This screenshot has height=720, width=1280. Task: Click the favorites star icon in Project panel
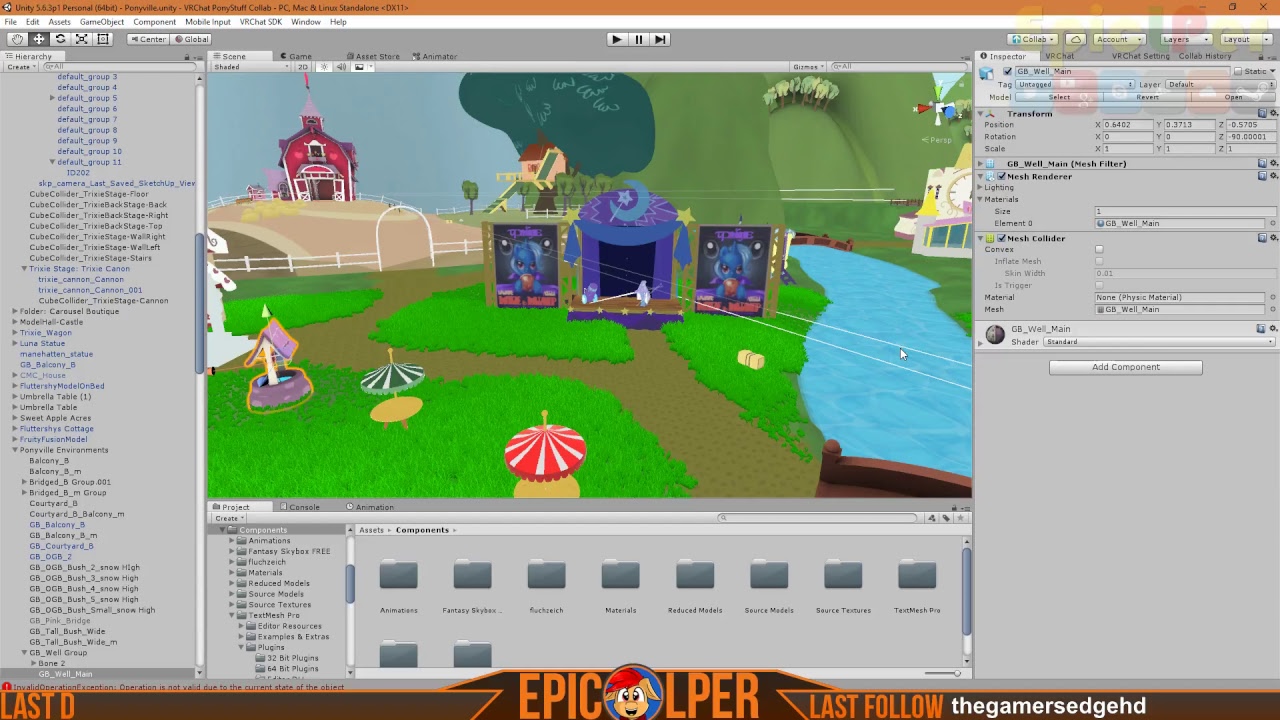click(x=961, y=518)
